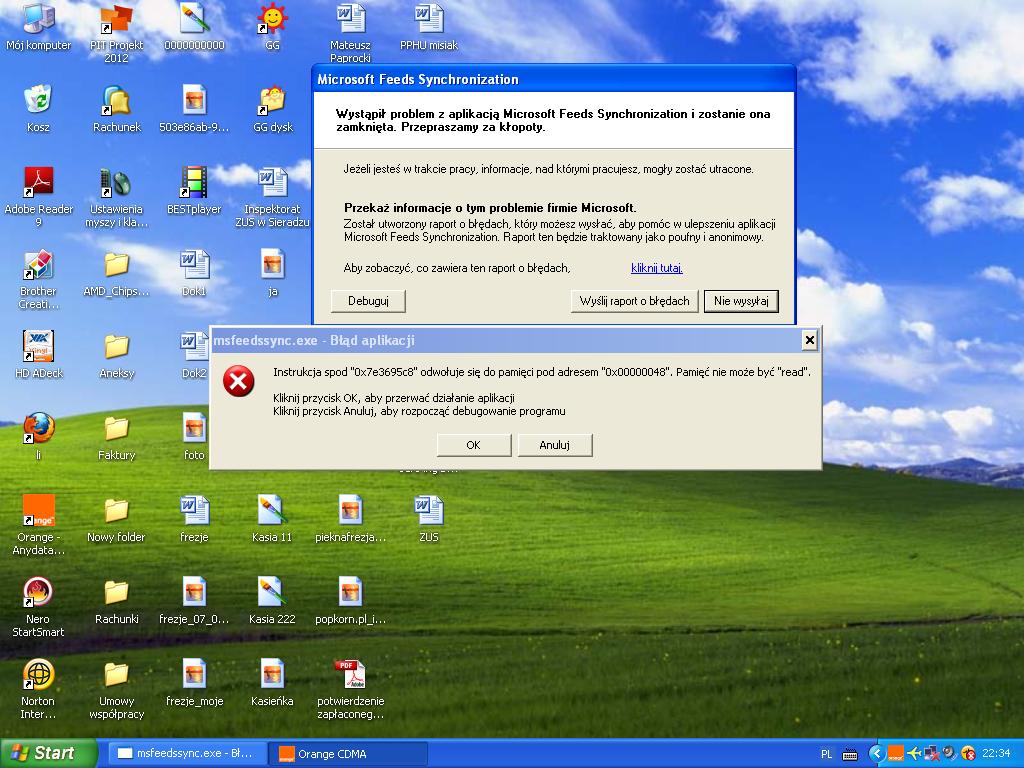Select the Rachunek shortcut icon
This screenshot has width=1024, height=768.
(x=116, y=109)
